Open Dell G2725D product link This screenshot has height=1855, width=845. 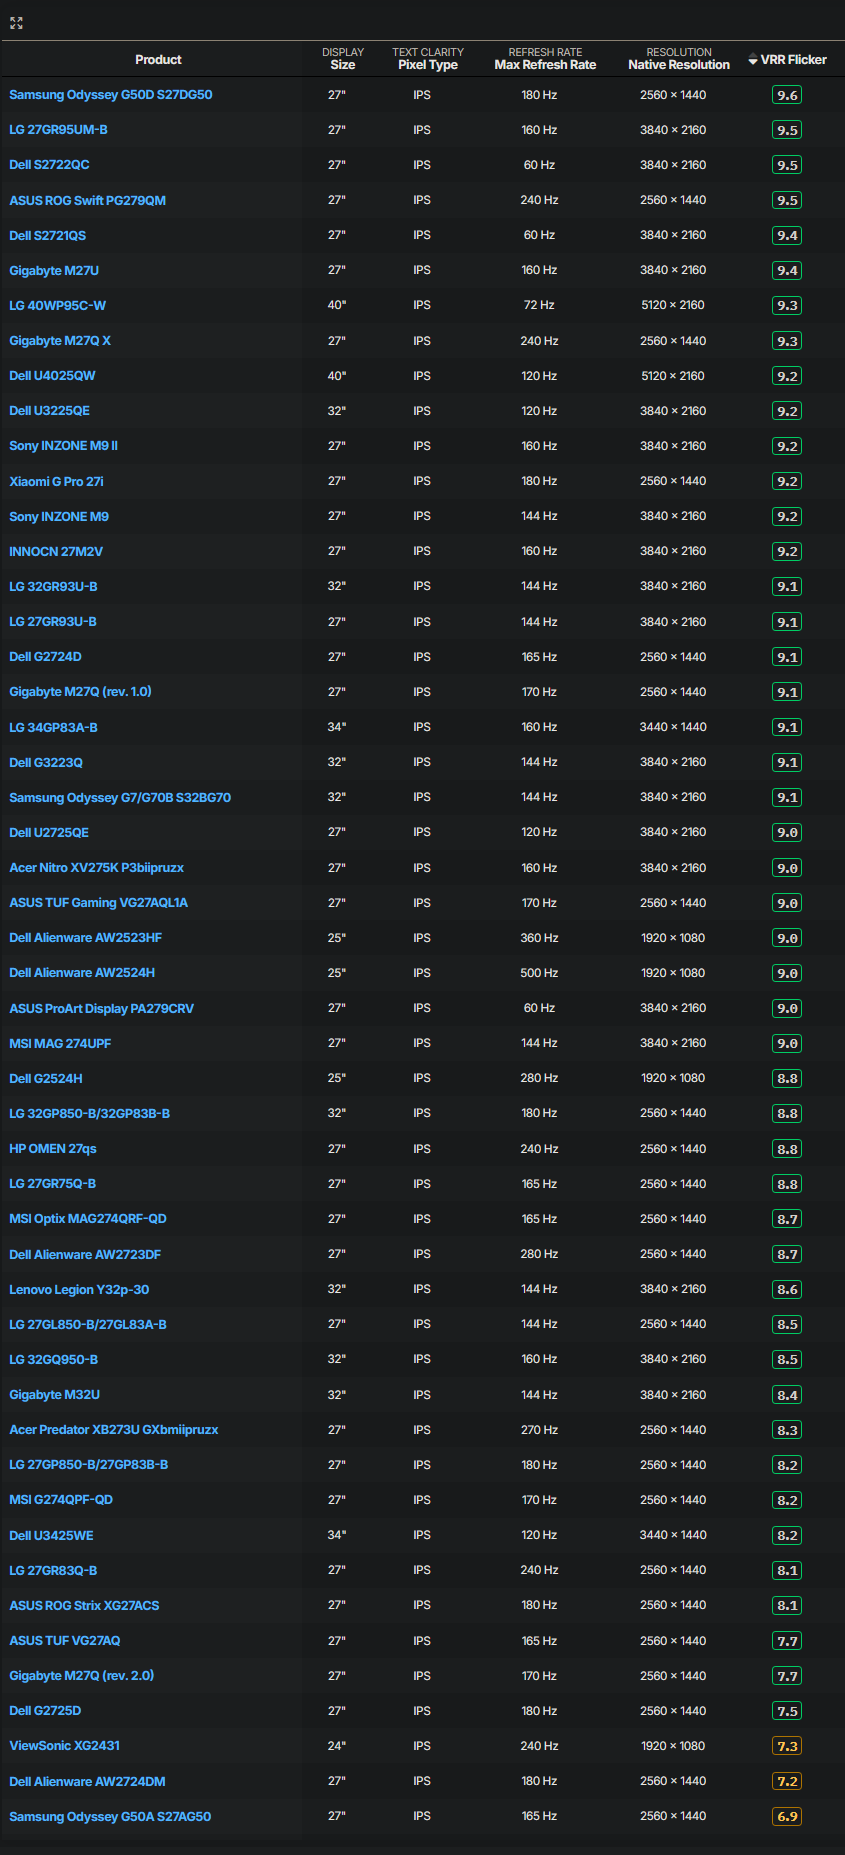(x=45, y=1711)
